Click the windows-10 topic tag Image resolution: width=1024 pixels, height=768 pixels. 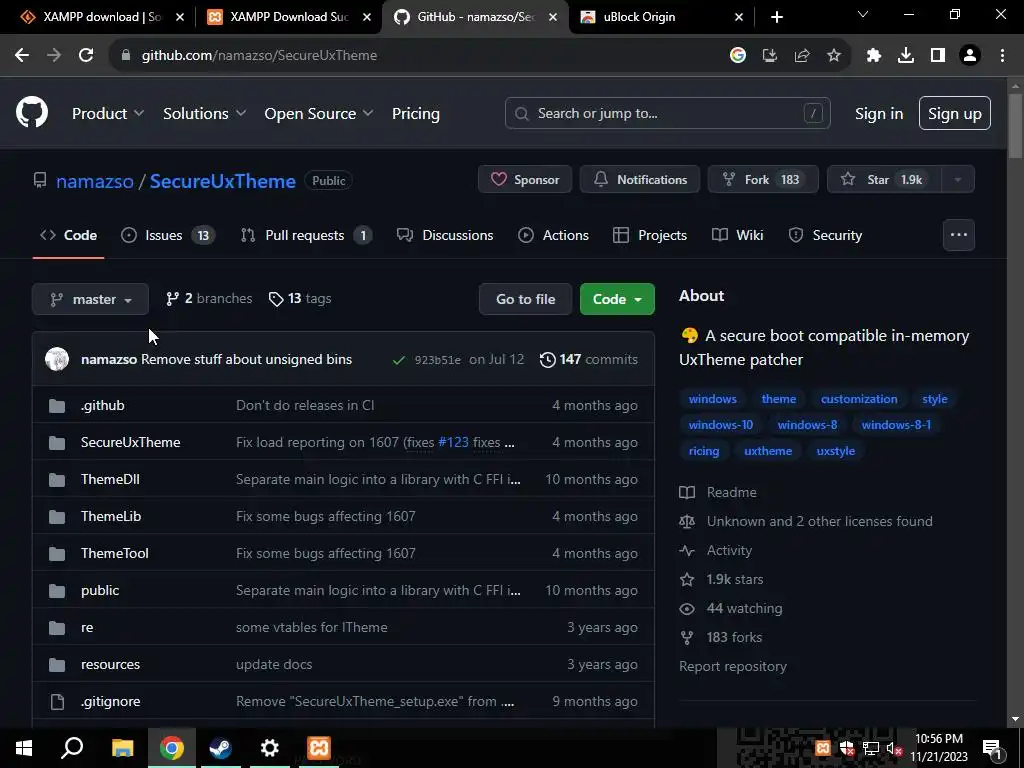coord(720,425)
